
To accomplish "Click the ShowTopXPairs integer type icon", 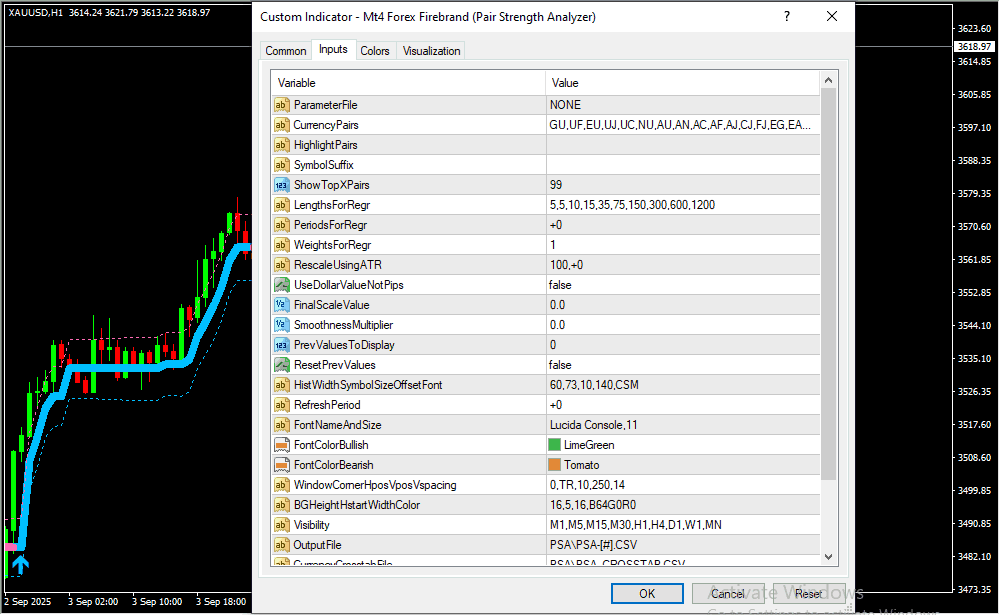I will tap(281, 185).
